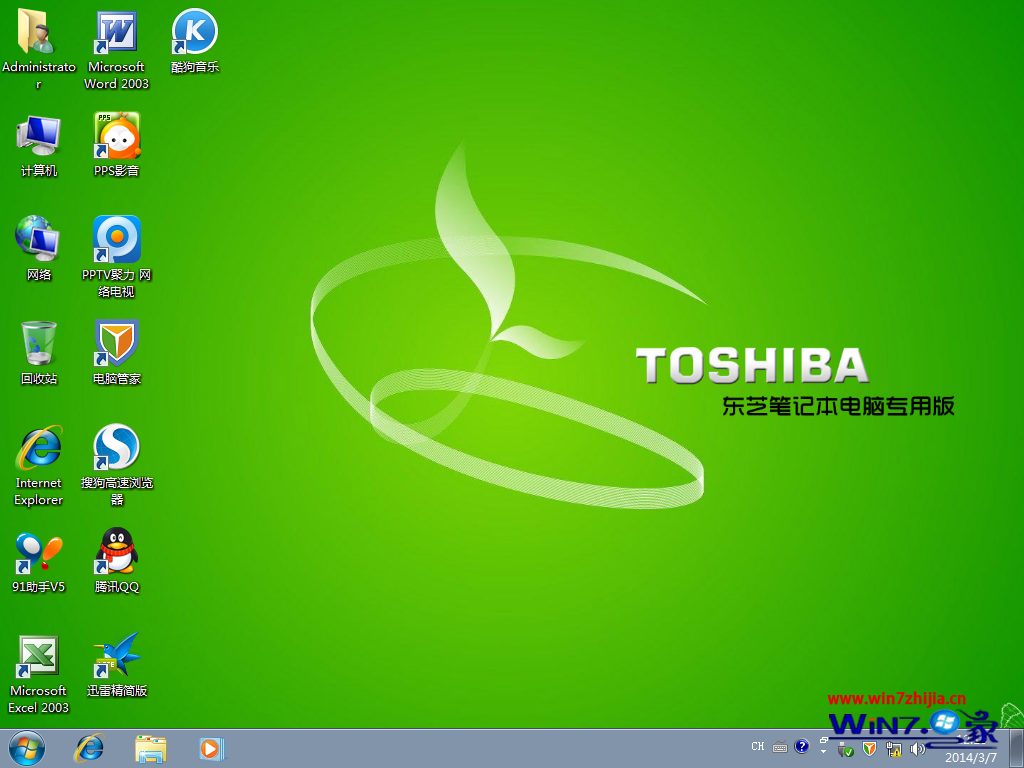The image size is (1024, 768).
Task: Select the PPTV聚力 网络电视 shortcut
Action: pos(116,241)
